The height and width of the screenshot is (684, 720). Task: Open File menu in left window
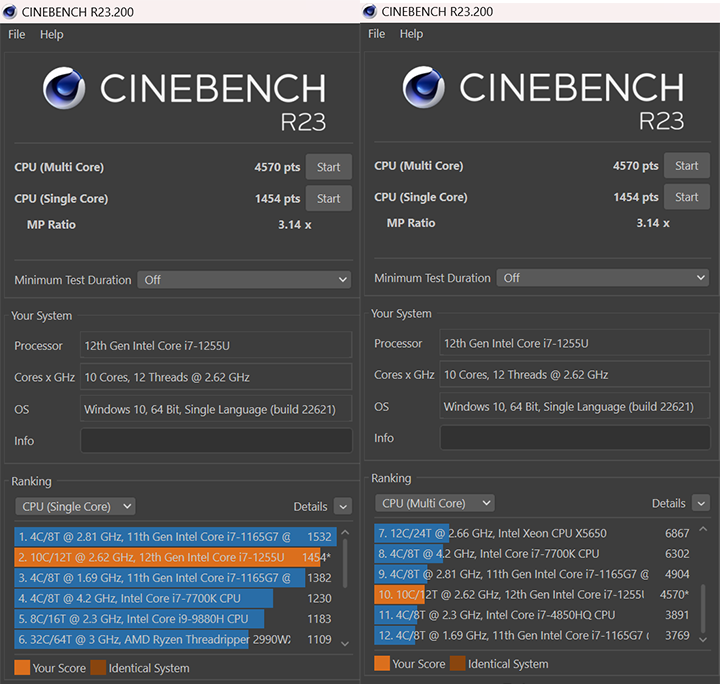[17, 34]
